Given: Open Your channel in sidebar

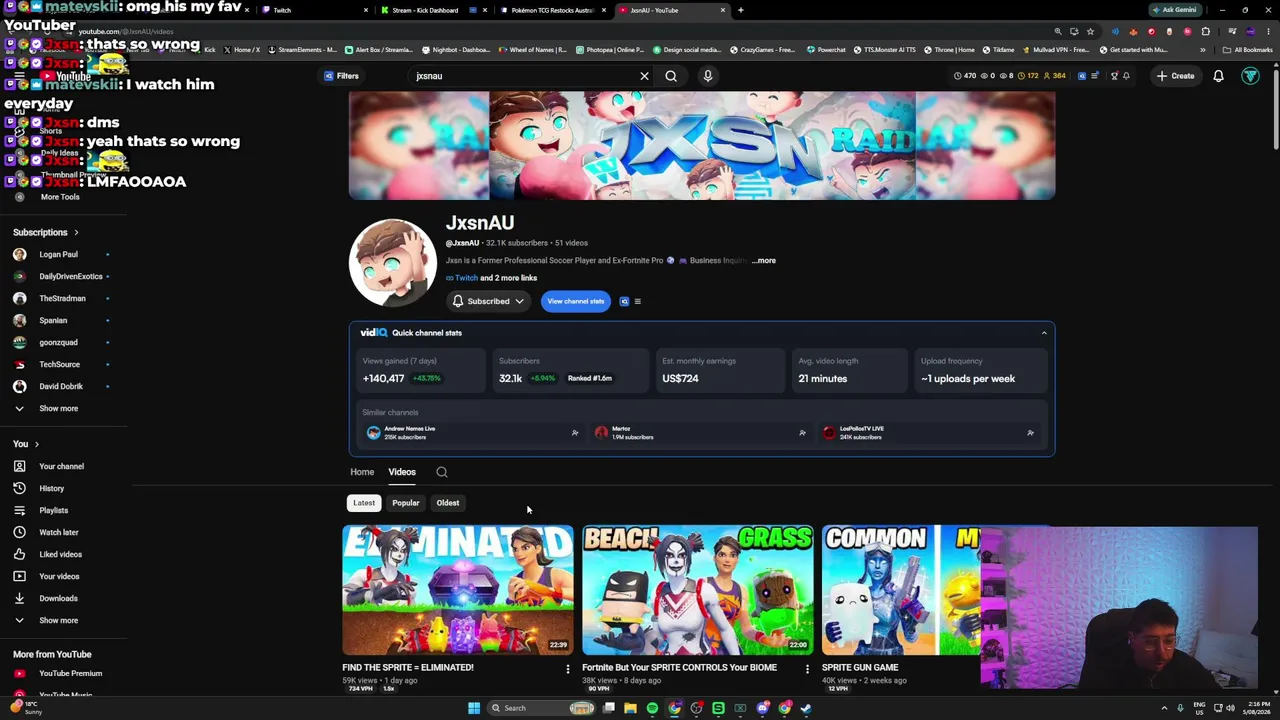Looking at the screenshot, I should [x=62, y=466].
